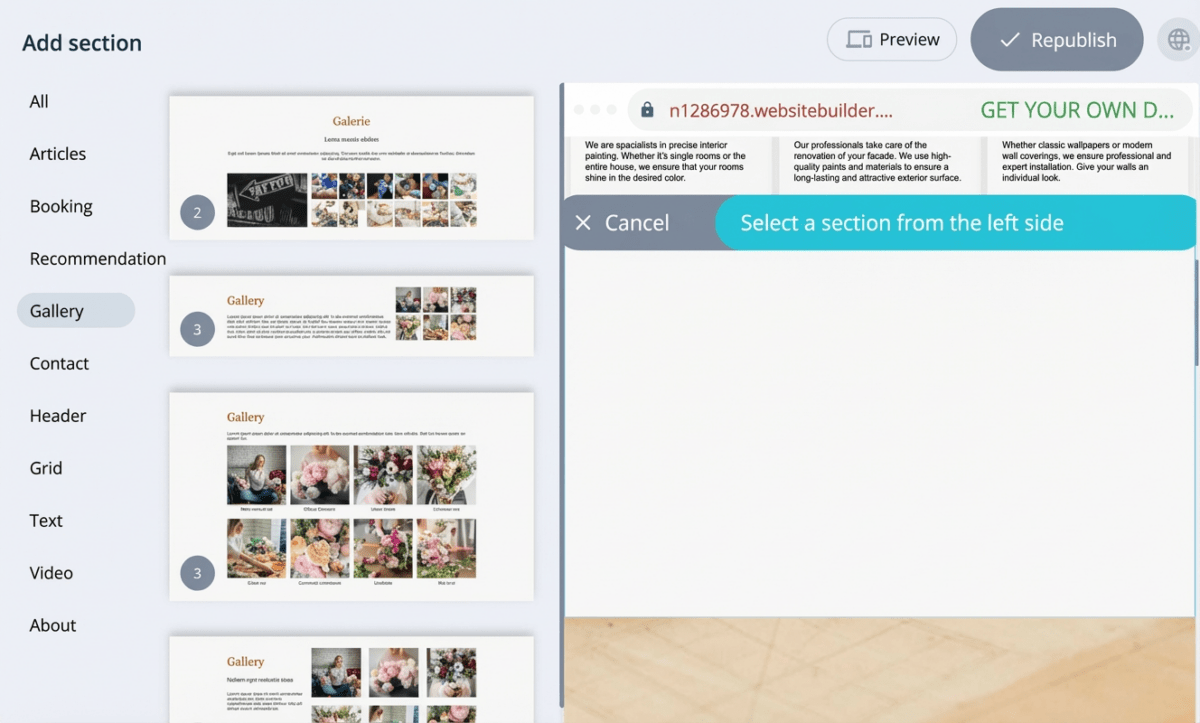The height and width of the screenshot is (723, 1200).
Task: Click the devices icon in Preview button
Action: tap(858, 40)
